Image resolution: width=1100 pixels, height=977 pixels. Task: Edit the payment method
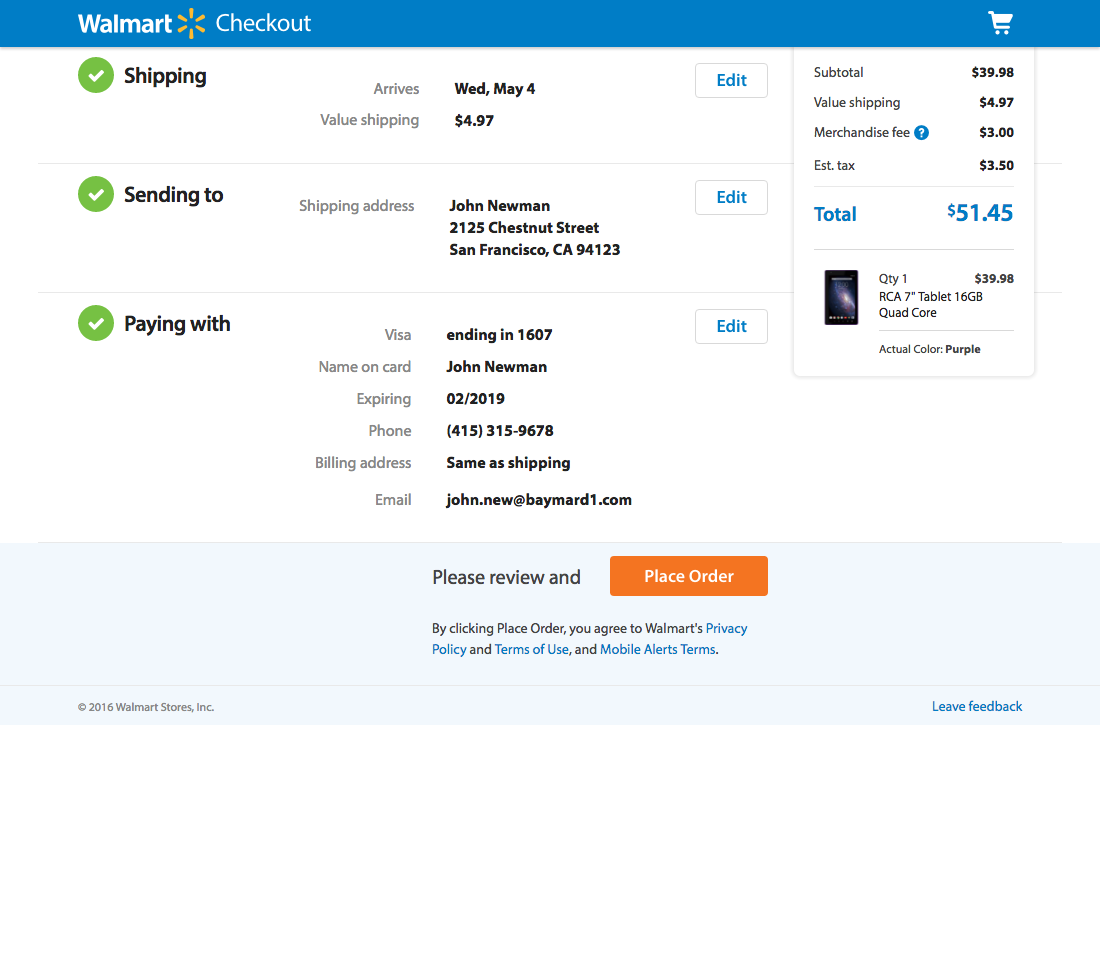coord(731,326)
